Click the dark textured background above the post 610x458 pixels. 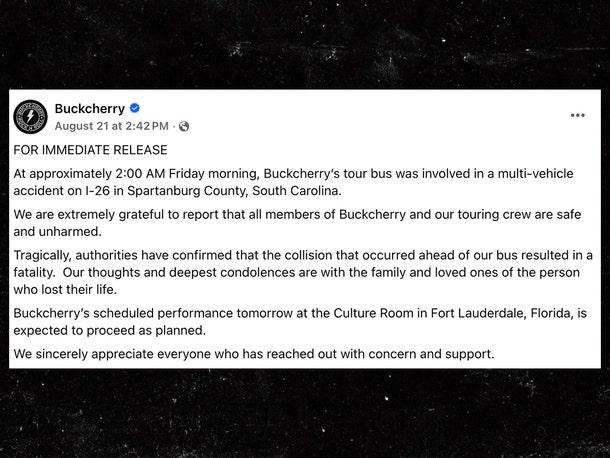click(305, 43)
